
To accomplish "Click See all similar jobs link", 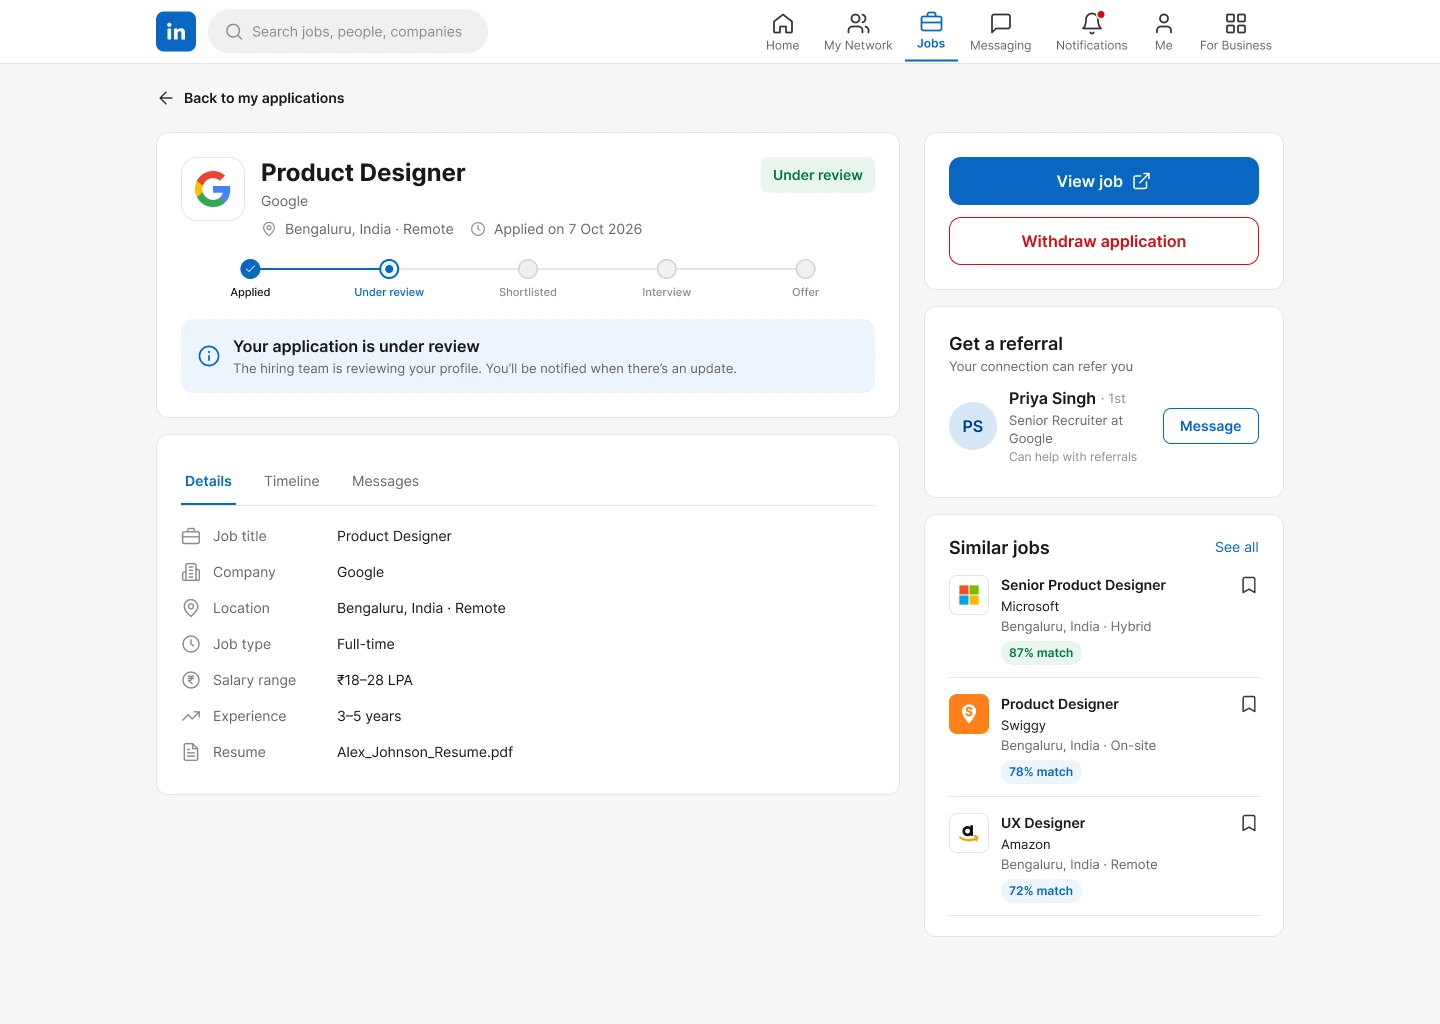I will pos(1237,547).
